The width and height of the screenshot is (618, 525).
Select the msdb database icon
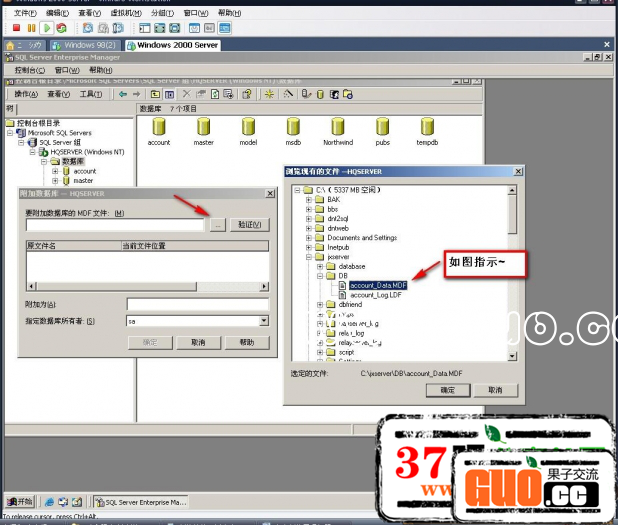pos(293,129)
